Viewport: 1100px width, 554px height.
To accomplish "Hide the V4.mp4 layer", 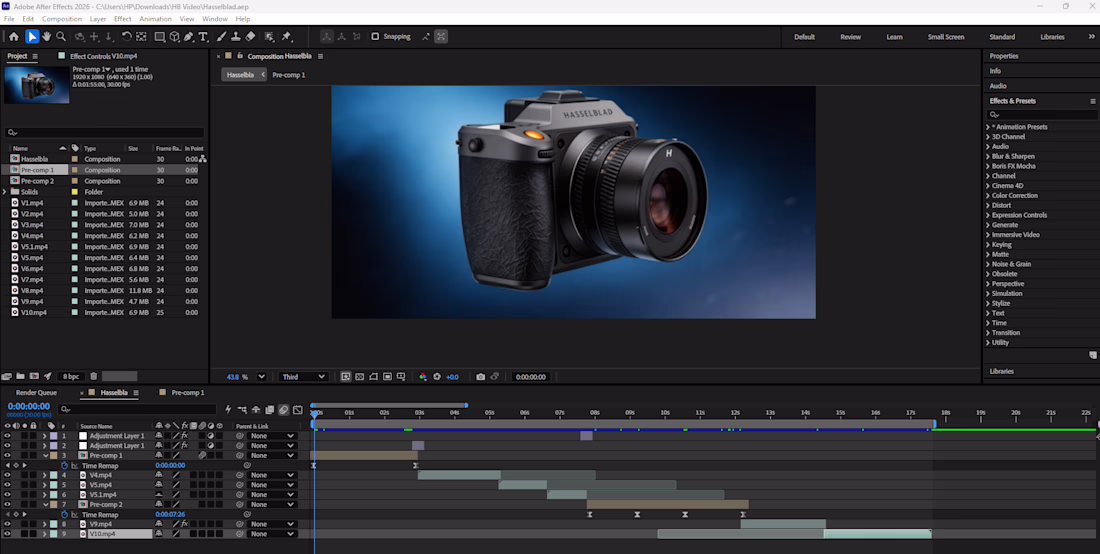I will [8, 475].
